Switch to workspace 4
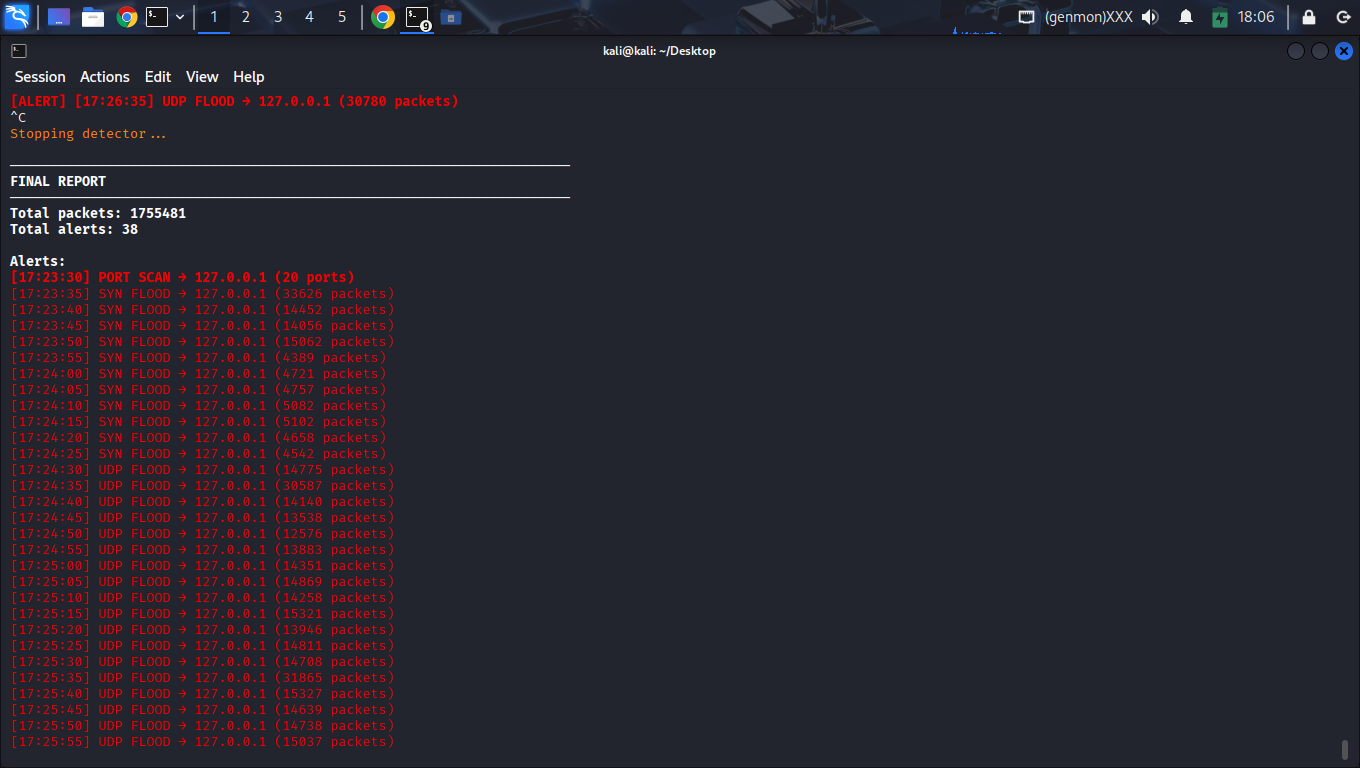Screen dimensions: 1360x768 309,17
